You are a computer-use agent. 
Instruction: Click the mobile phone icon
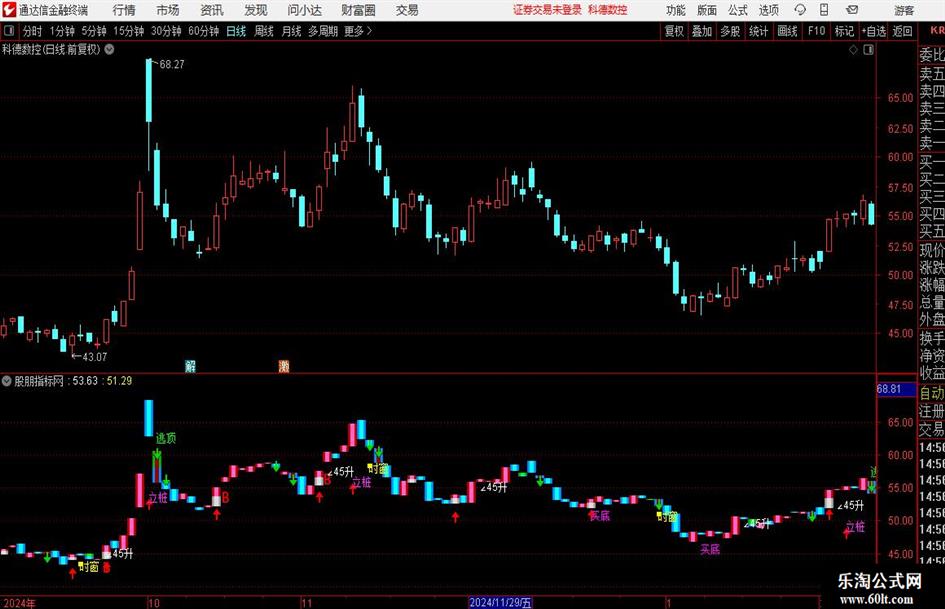pyautogui.click(x=824, y=10)
